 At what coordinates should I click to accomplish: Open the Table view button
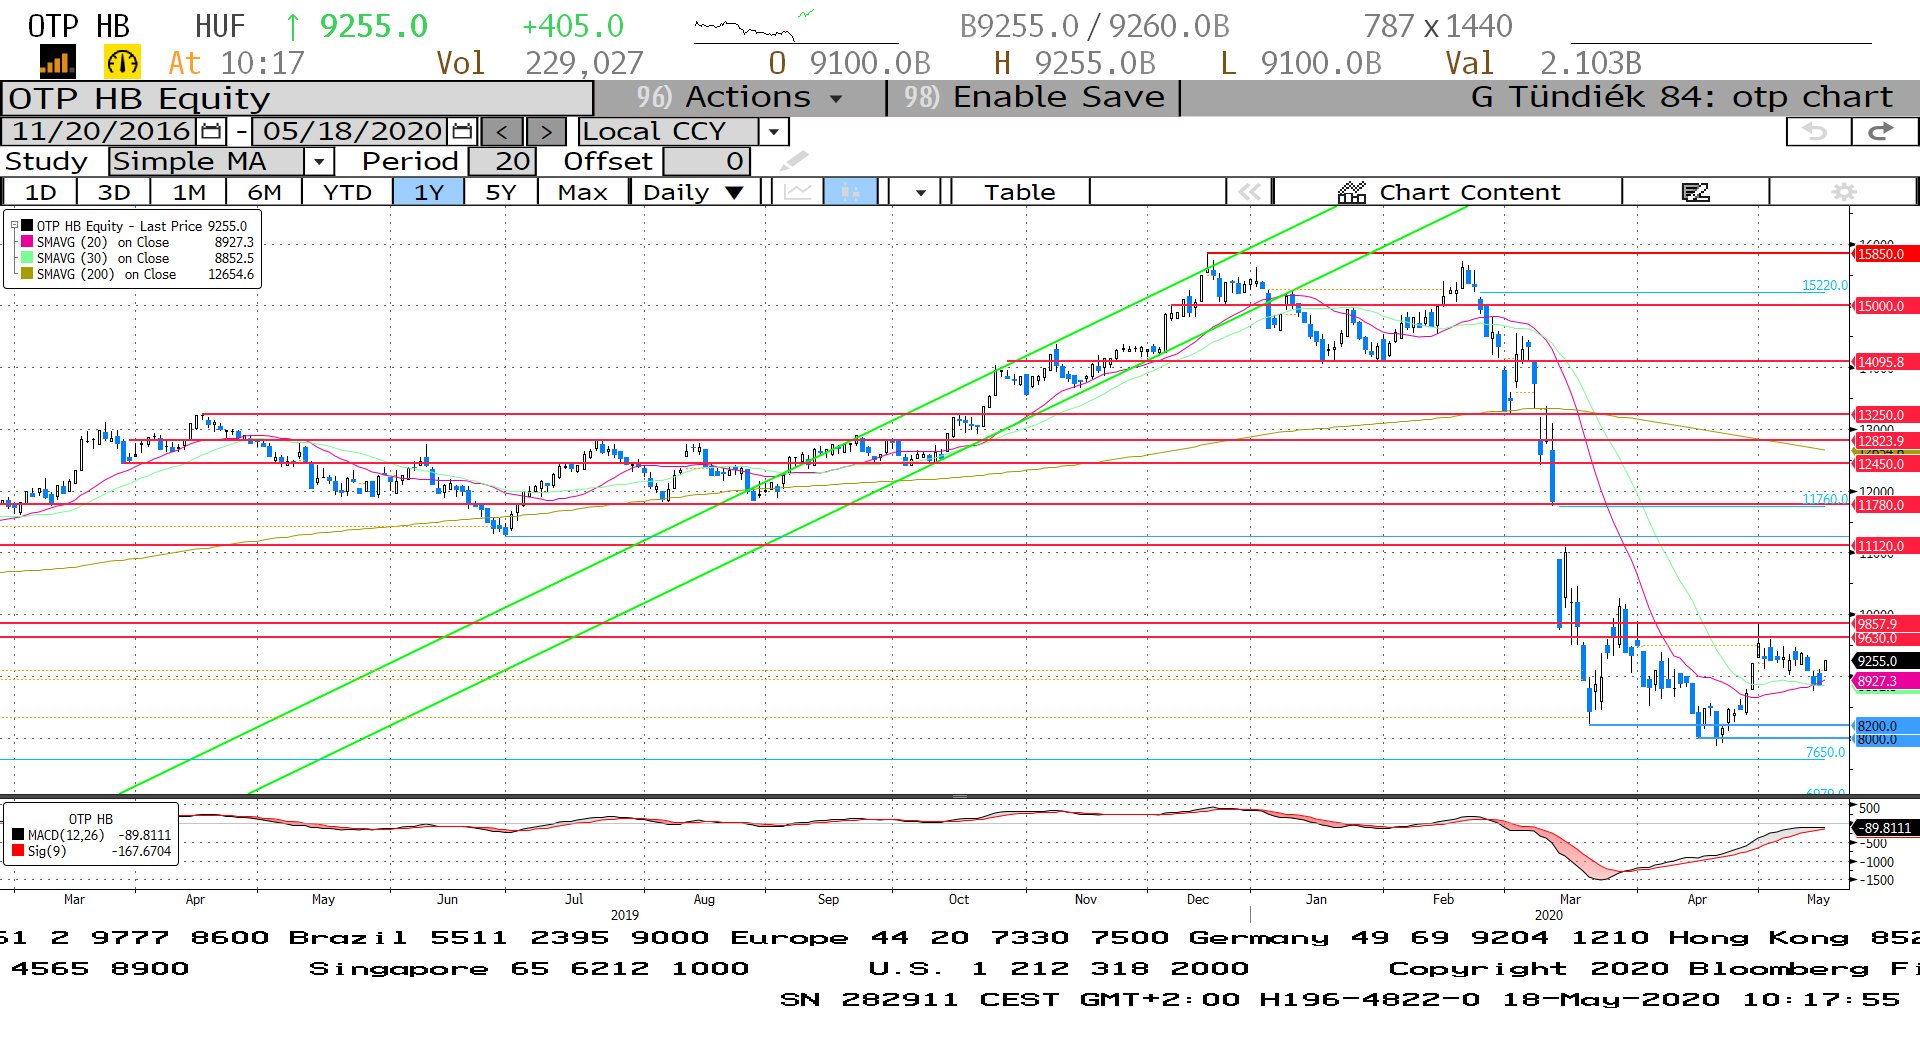pos(1019,192)
